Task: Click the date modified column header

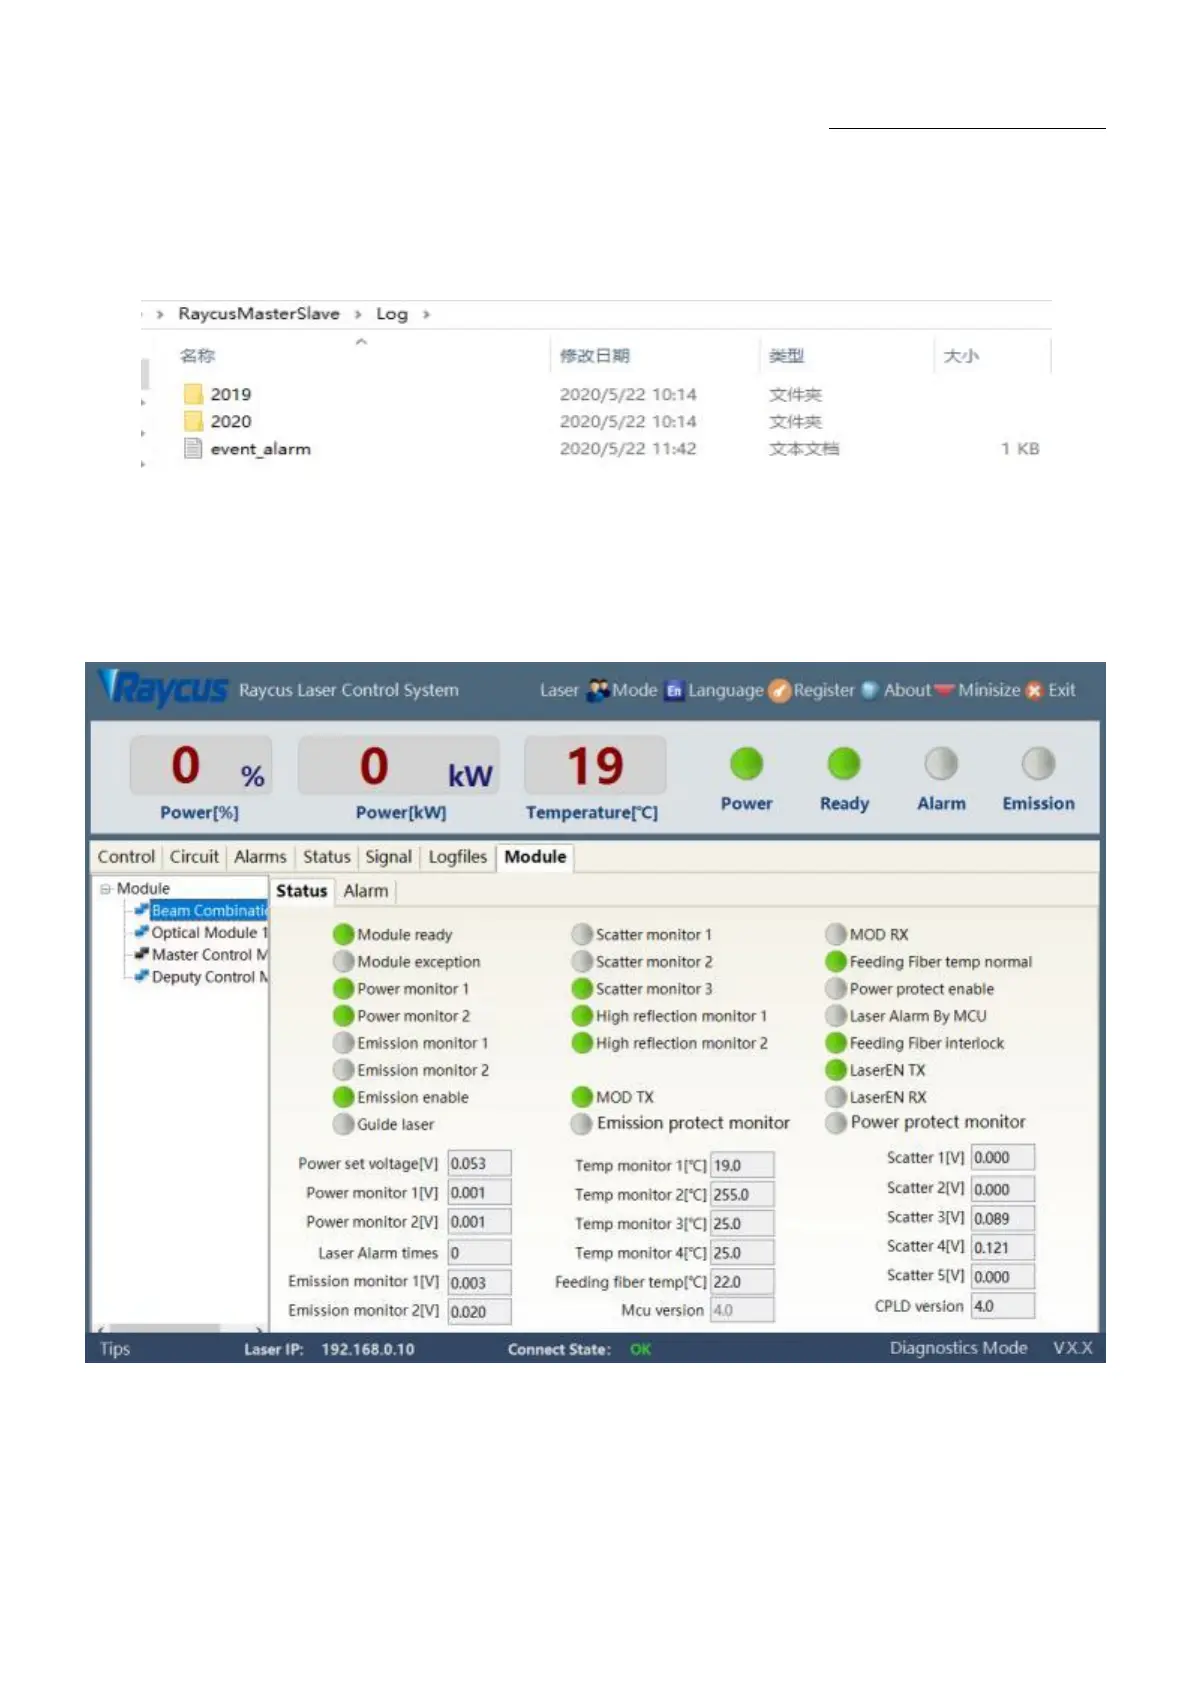Action: (x=594, y=356)
